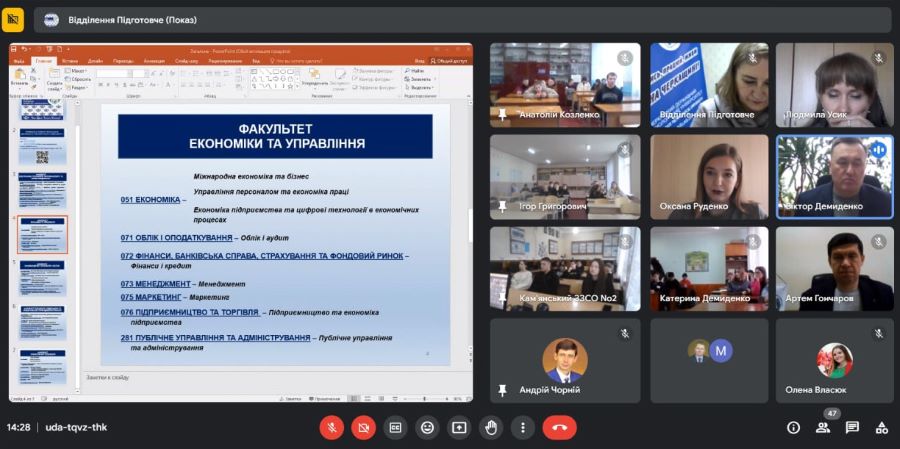Screen dimensions: 900x449
Task: Expand the Выделить select dropdown
Action: point(418,88)
